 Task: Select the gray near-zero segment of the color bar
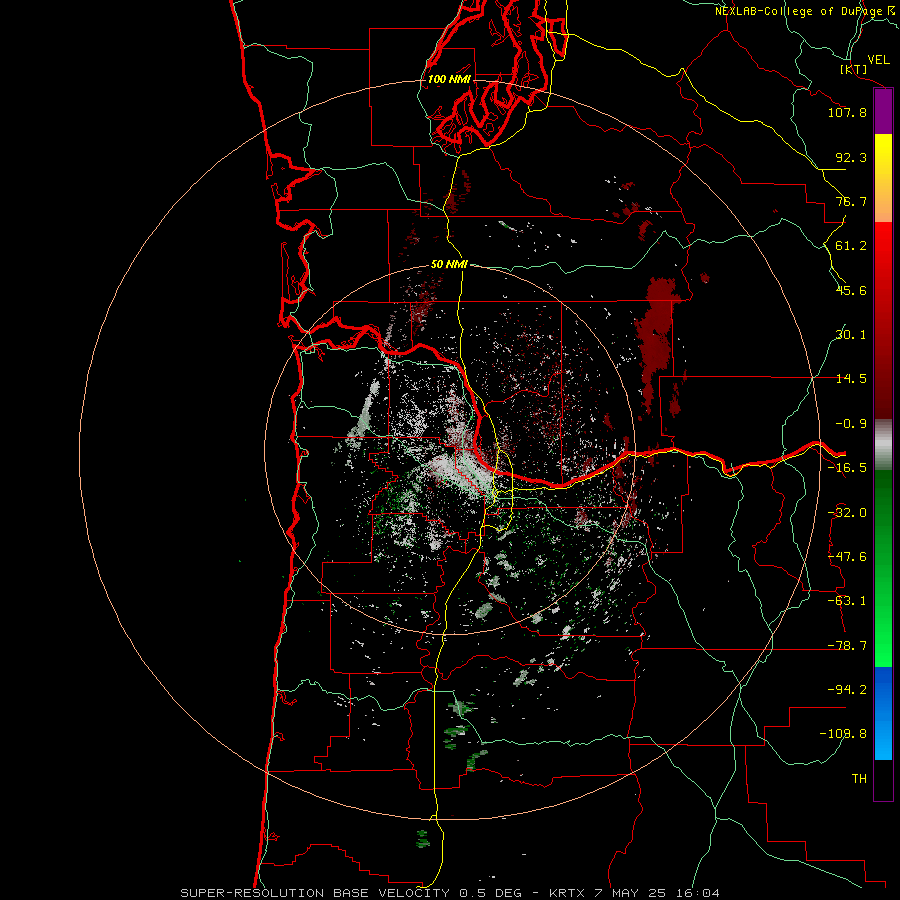(883, 445)
